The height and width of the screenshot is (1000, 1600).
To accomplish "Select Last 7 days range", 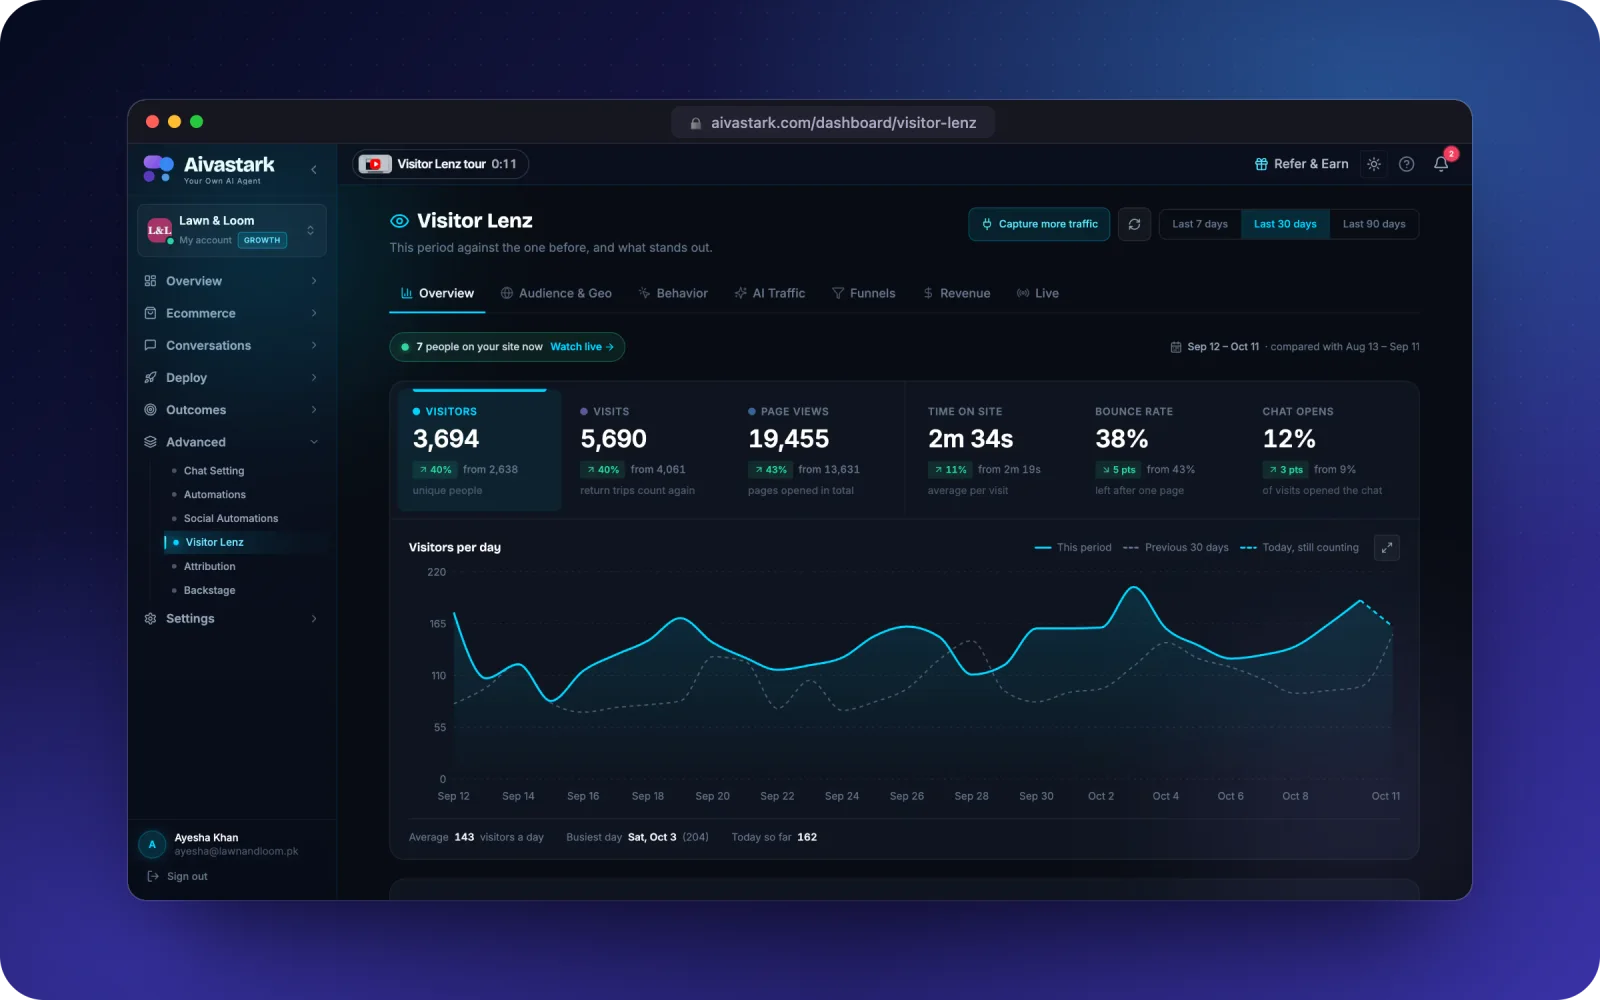I will pyautogui.click(x=1200, y=224).
